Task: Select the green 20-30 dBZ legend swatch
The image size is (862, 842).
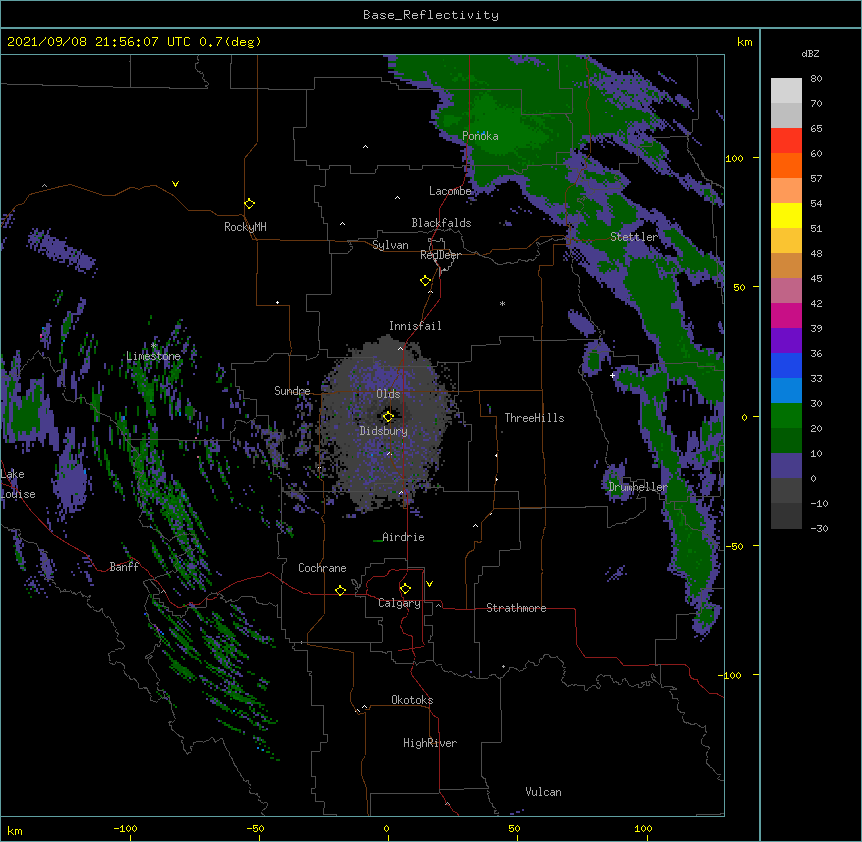Action: pos(786,416)
